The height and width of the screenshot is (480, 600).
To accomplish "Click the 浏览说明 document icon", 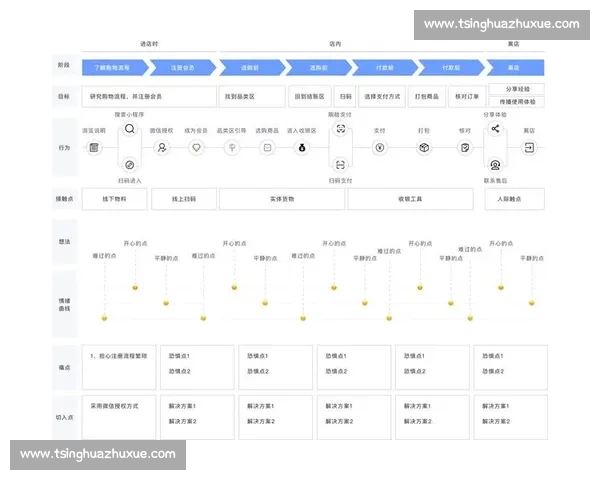I will click(94, 147).
